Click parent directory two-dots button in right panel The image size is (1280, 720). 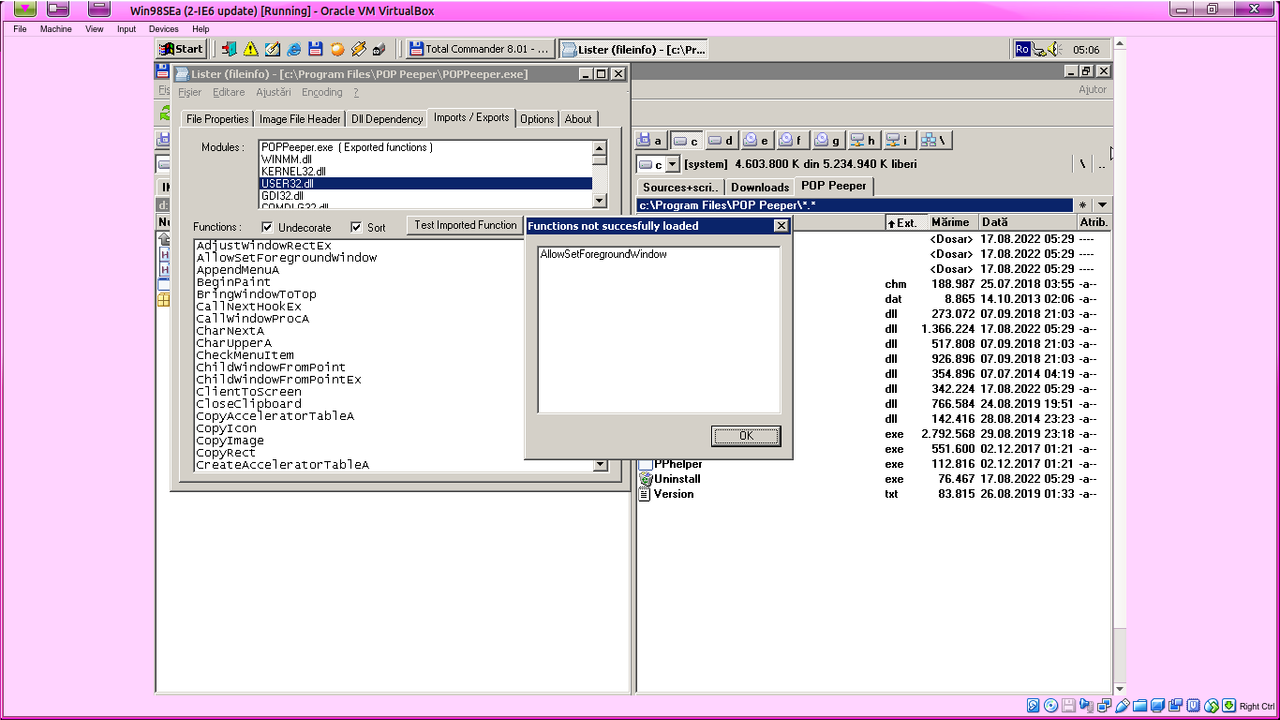pyautogui.click(x=1101, y=164)
